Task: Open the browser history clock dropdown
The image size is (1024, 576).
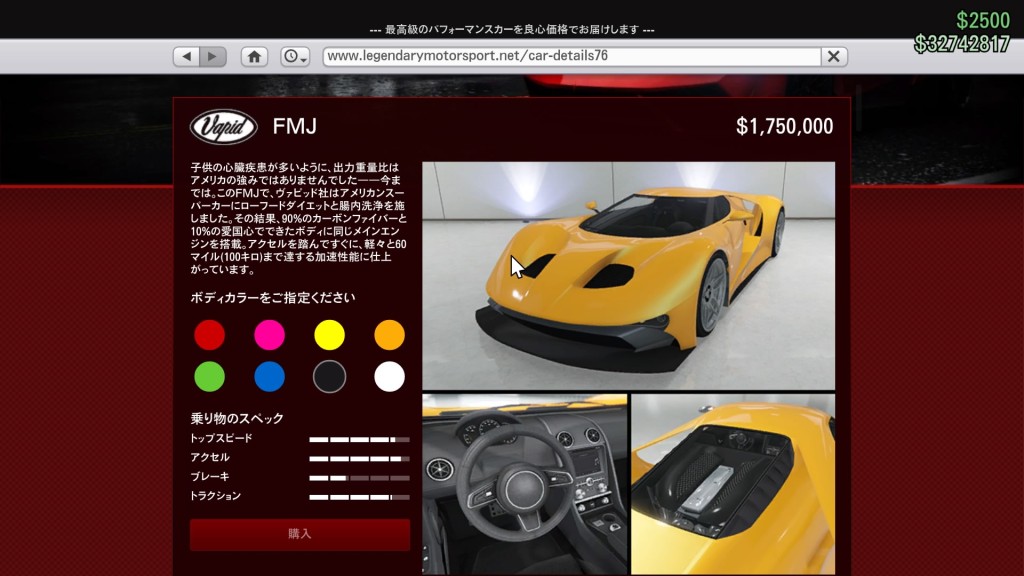Action: point(295,57)
